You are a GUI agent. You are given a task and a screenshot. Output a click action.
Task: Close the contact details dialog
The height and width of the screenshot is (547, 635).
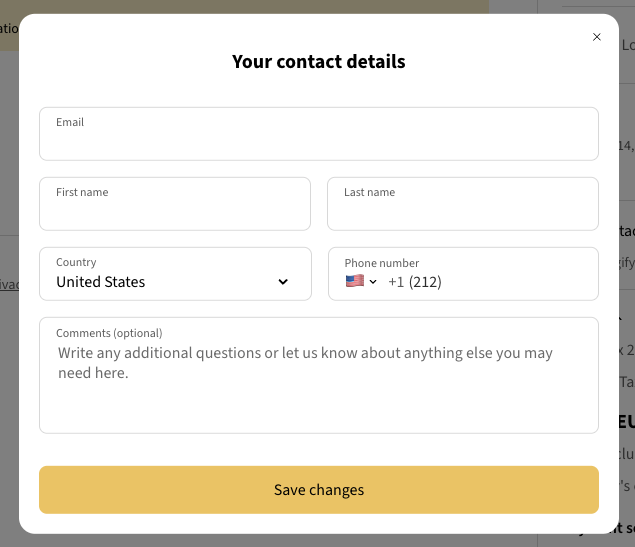(597, 37)
